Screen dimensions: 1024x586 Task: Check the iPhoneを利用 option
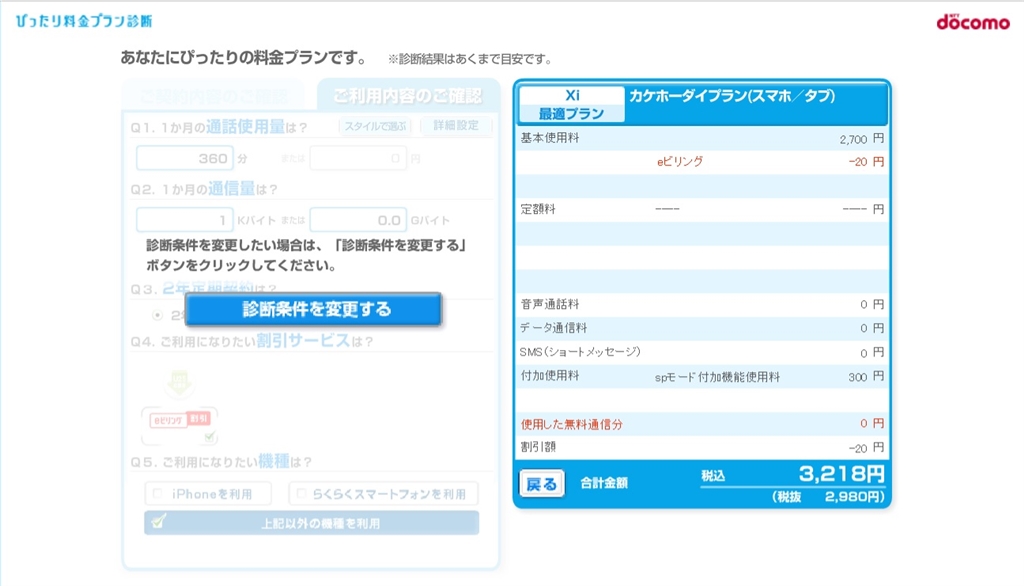(208, 494)
